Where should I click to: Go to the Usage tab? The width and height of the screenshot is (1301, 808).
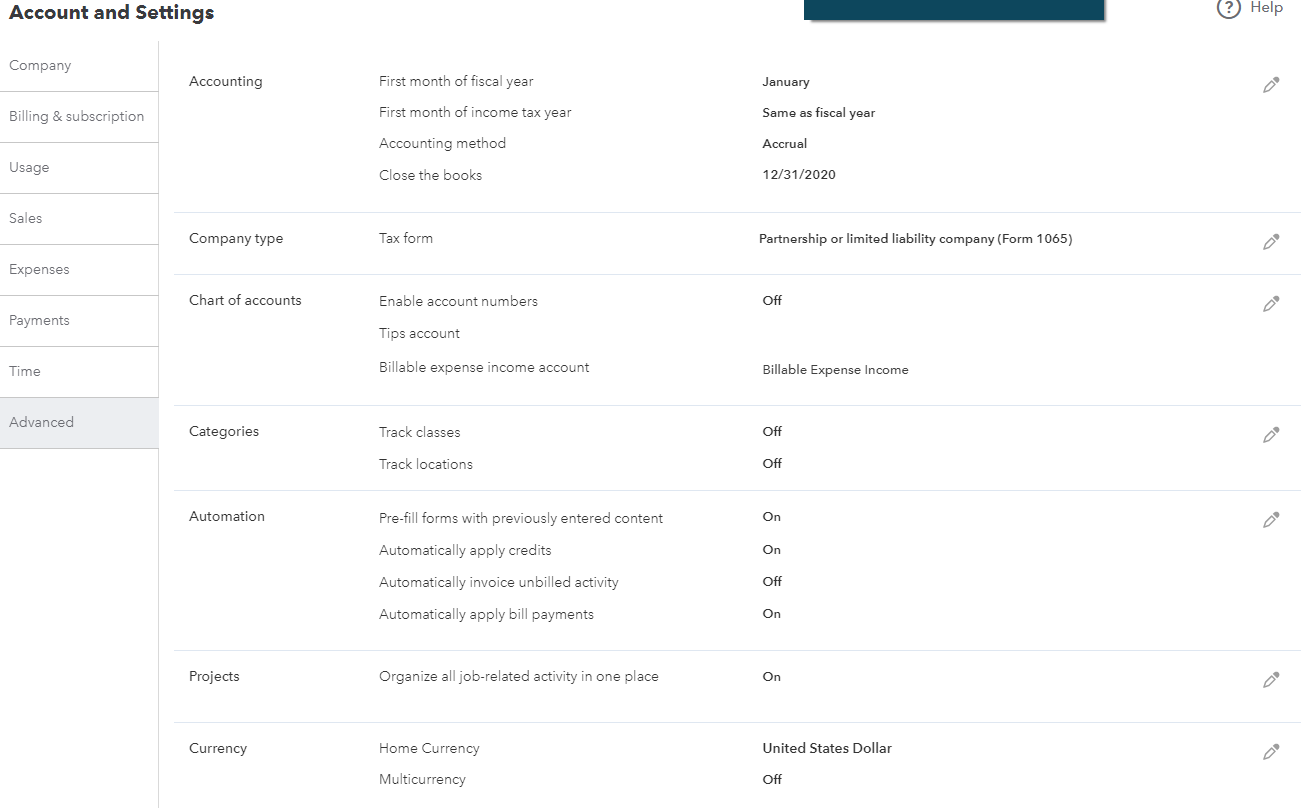coord(29,168)
